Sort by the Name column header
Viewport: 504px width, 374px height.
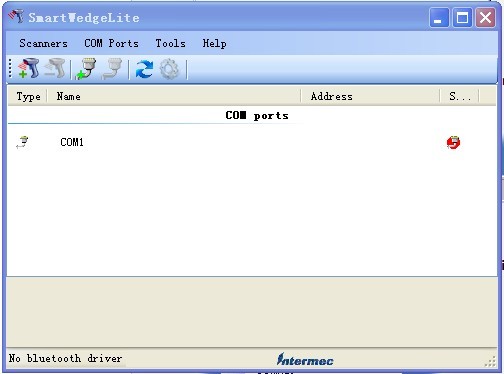coord(174,96)
